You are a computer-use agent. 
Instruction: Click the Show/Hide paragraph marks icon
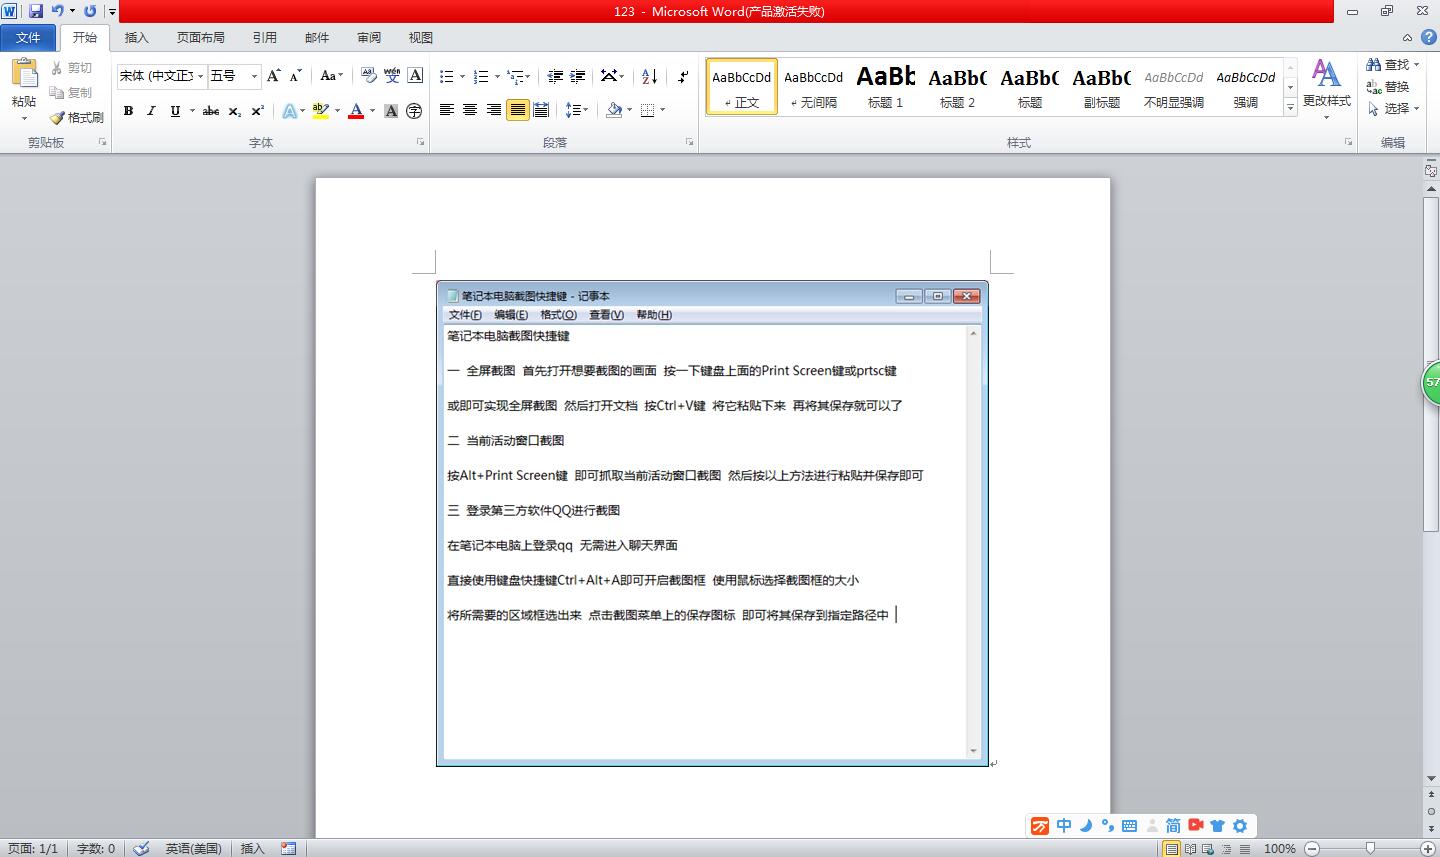(683, 76)
